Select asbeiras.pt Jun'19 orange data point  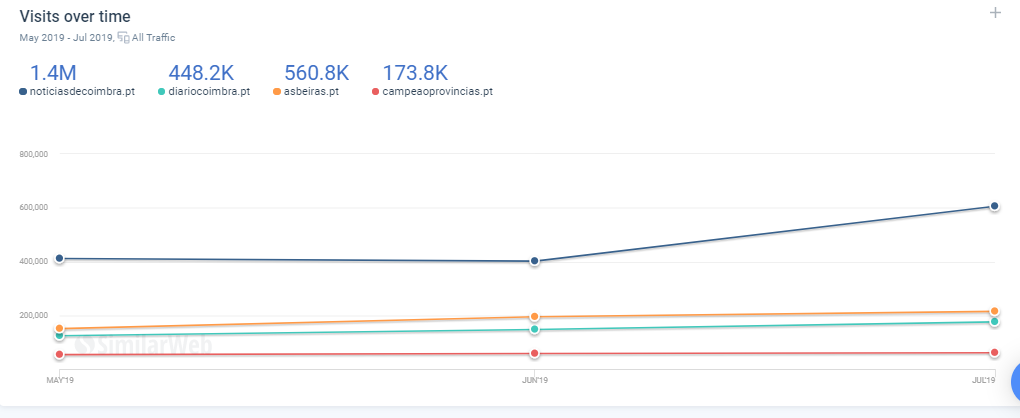535,317
